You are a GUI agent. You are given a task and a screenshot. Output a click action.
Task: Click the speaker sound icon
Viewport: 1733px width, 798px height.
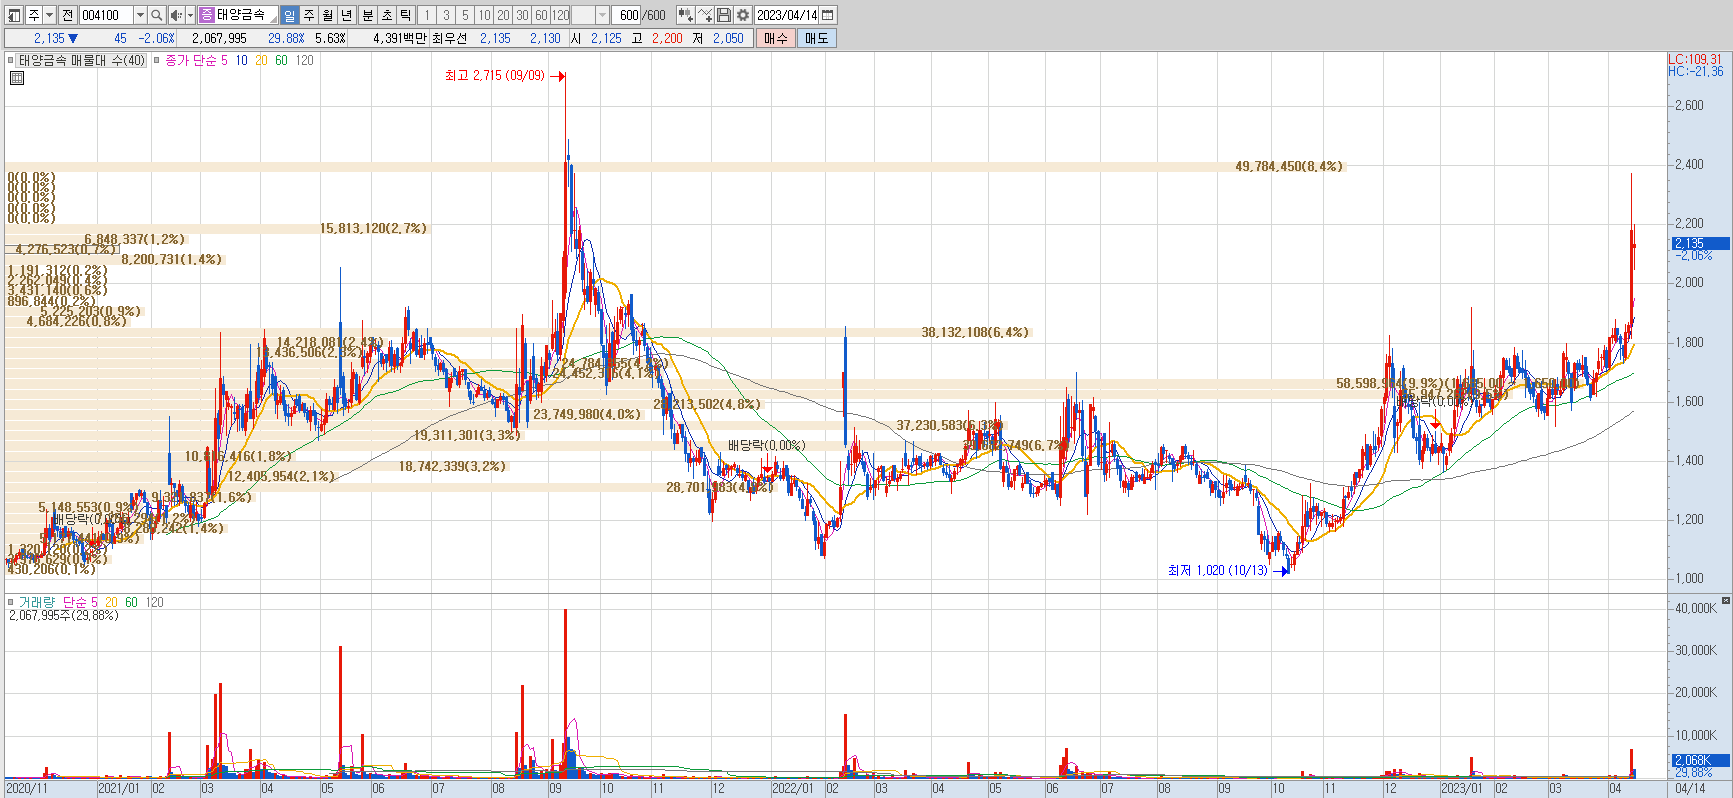[x=176, y=15]
